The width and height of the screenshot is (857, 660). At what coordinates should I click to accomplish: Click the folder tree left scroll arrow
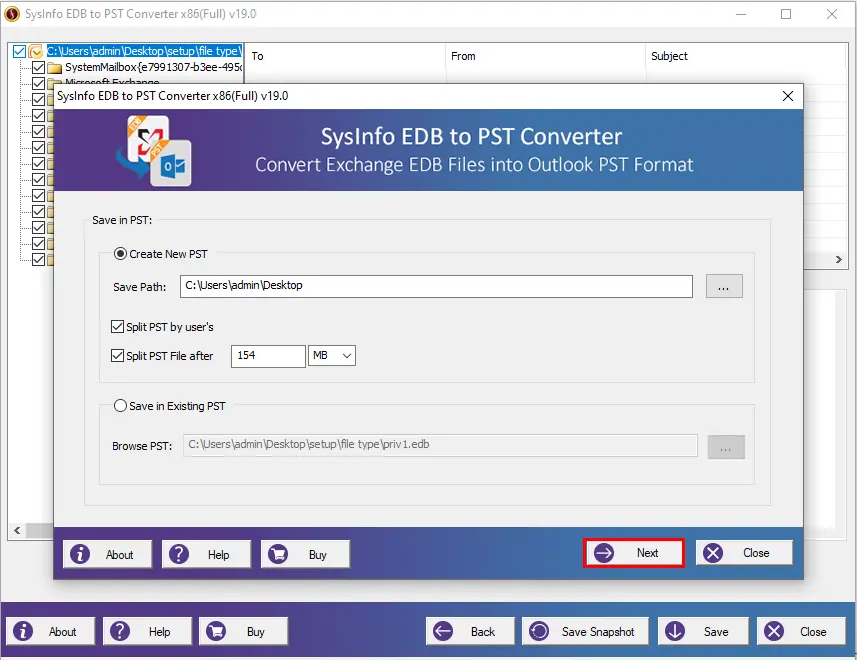pyautogui.click(x=17, y=530)
